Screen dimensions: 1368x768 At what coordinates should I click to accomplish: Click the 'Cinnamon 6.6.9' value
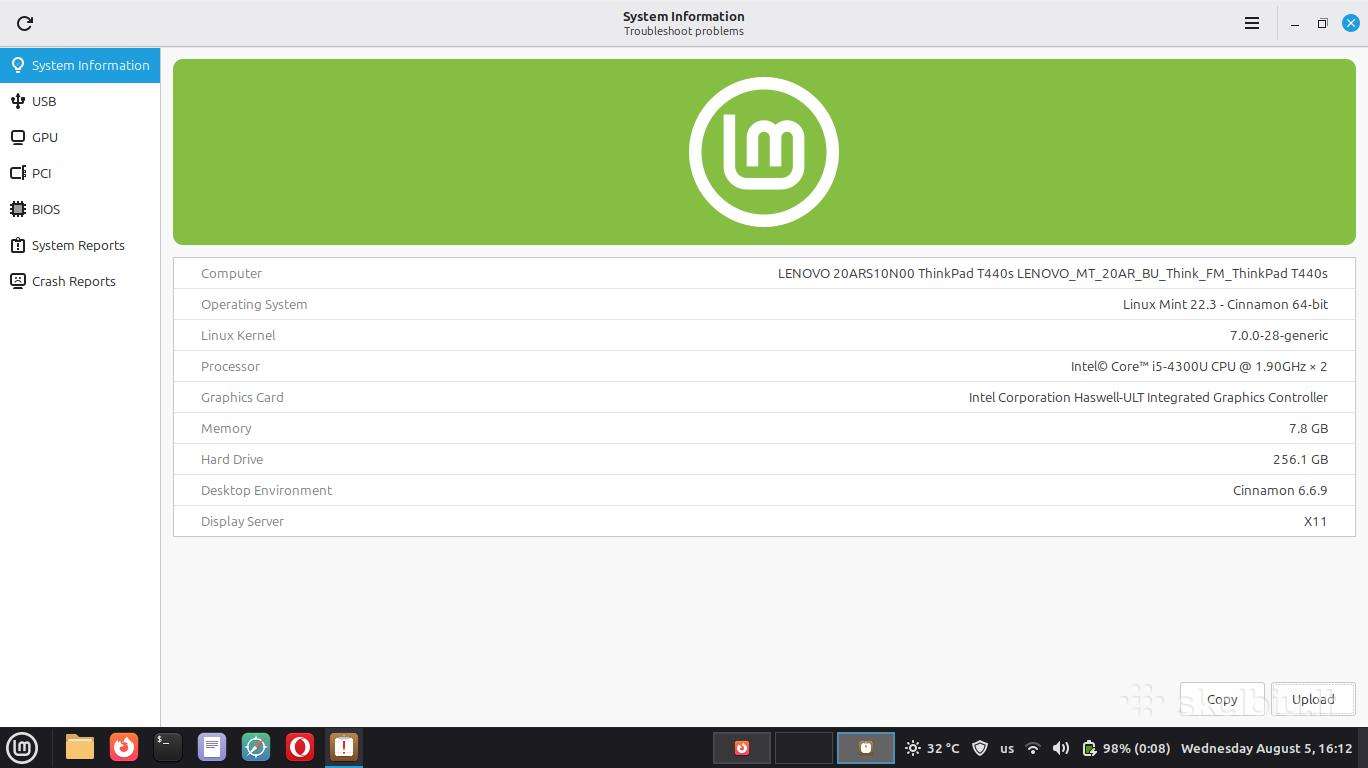[x=1280, y=490]
